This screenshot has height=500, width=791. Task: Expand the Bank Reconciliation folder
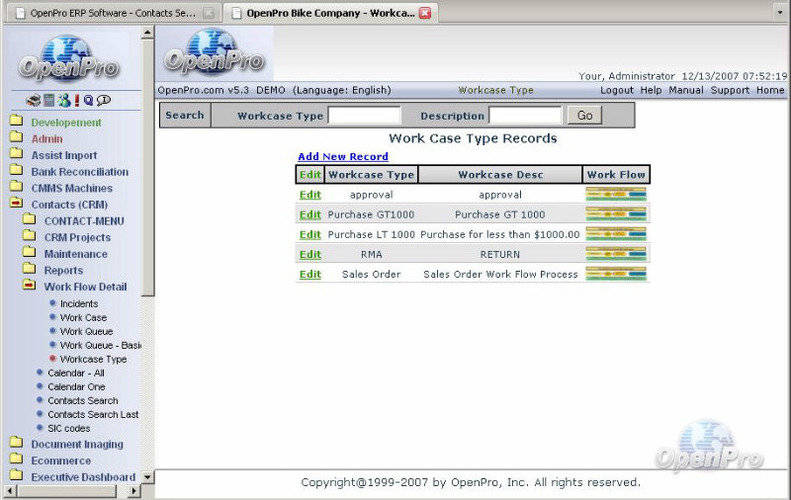coord(16,172)
